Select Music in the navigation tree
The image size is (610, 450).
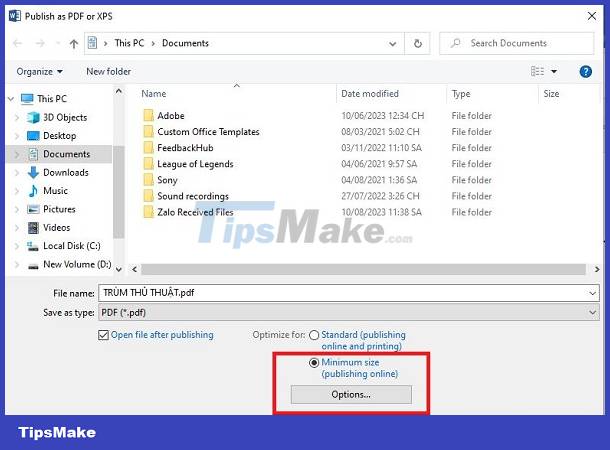click(55, 191)
